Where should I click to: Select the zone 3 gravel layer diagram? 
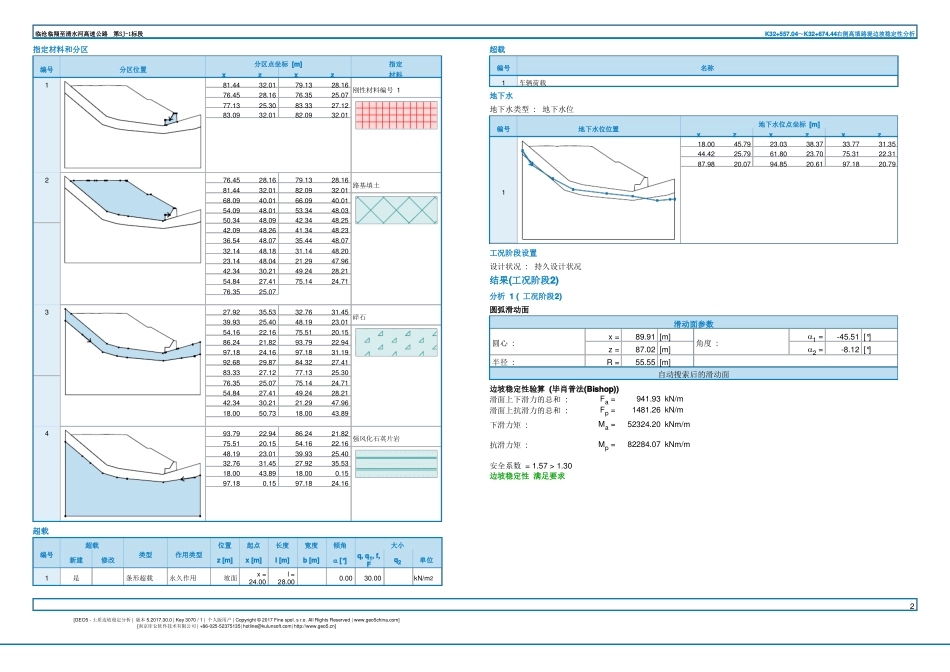[133, 351]
